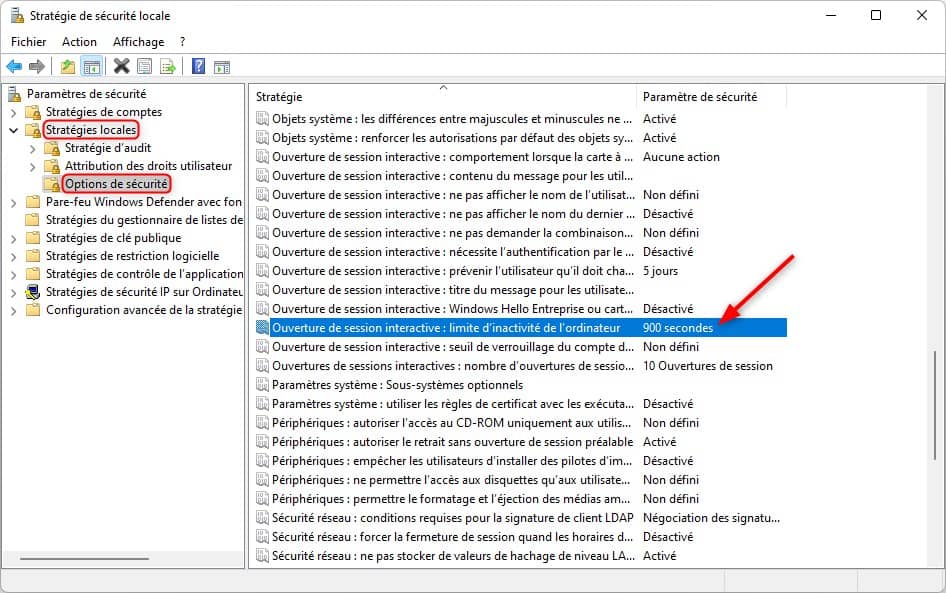Expand Configuration avancée de la stratégie node
This screenshot has width=946, height=593.
(14, 311)
